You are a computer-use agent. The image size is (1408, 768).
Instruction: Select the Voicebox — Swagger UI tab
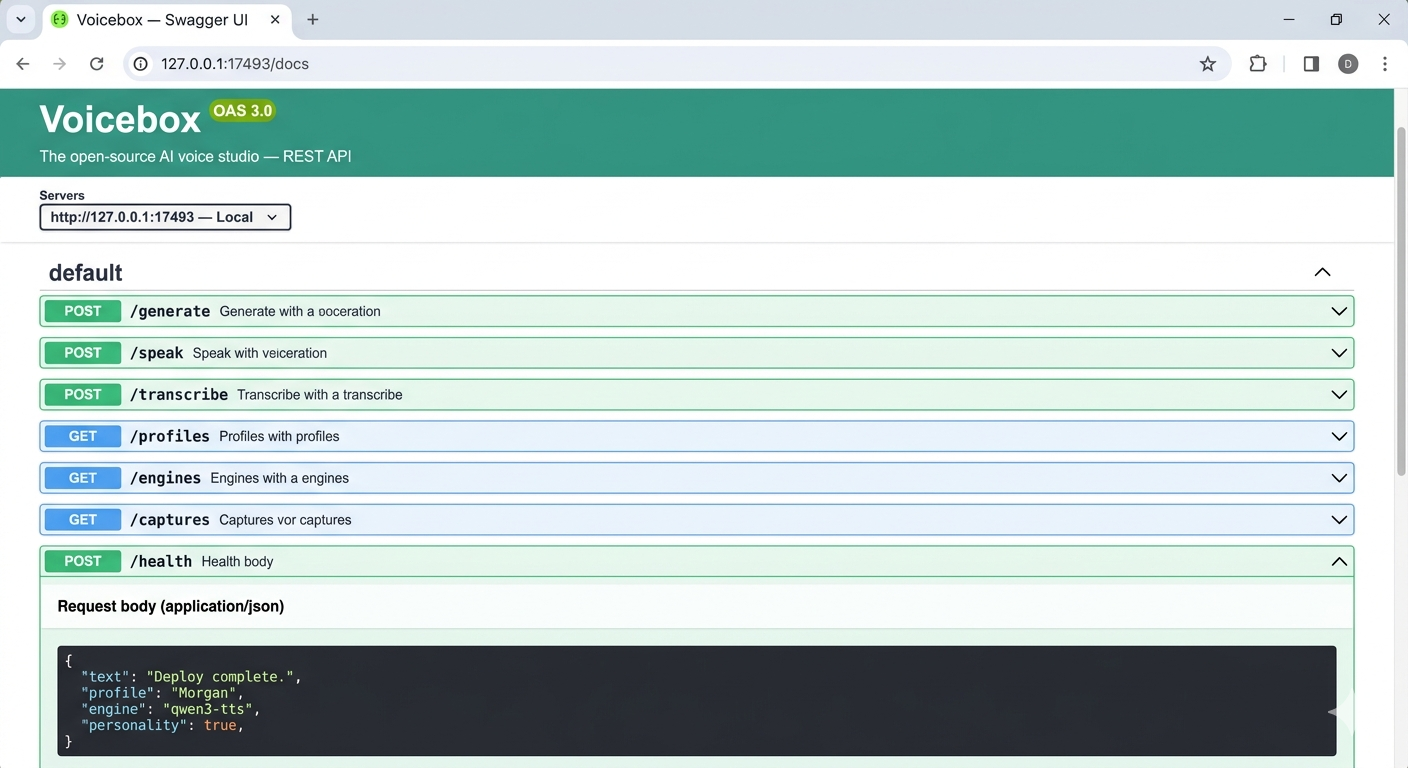(x=167, y=20)
